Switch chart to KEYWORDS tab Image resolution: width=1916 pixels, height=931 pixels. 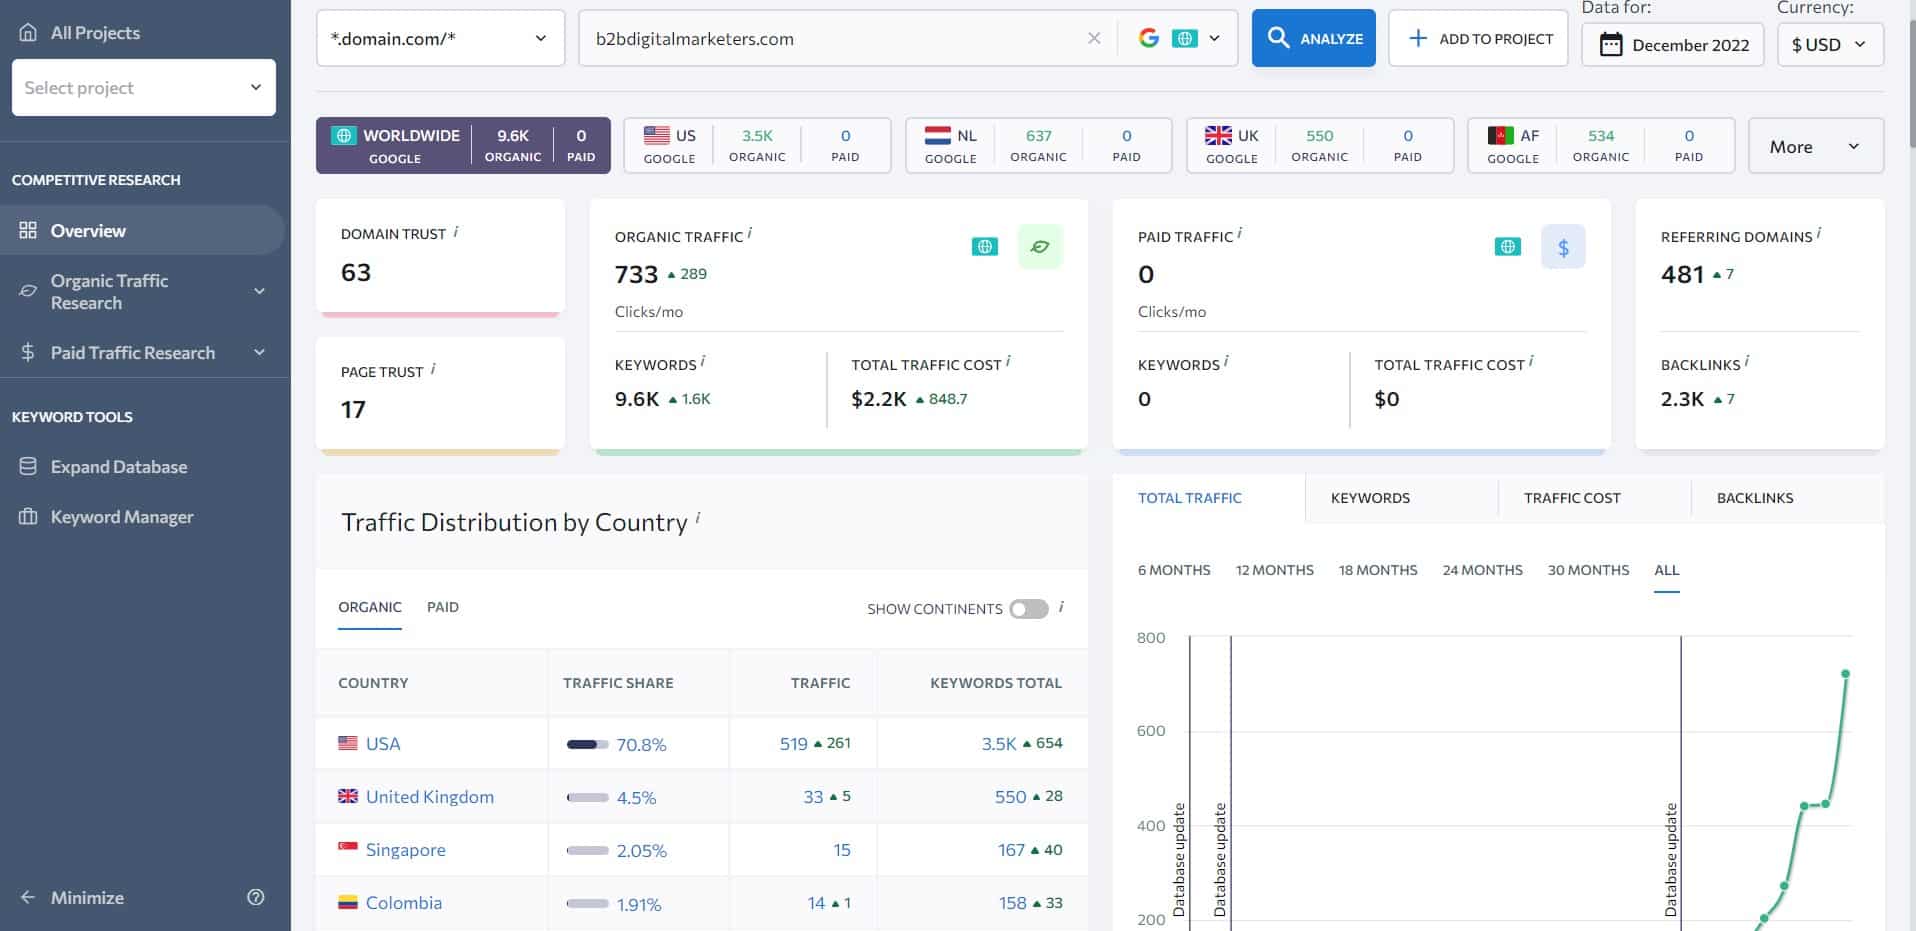tap(1370, 497)
